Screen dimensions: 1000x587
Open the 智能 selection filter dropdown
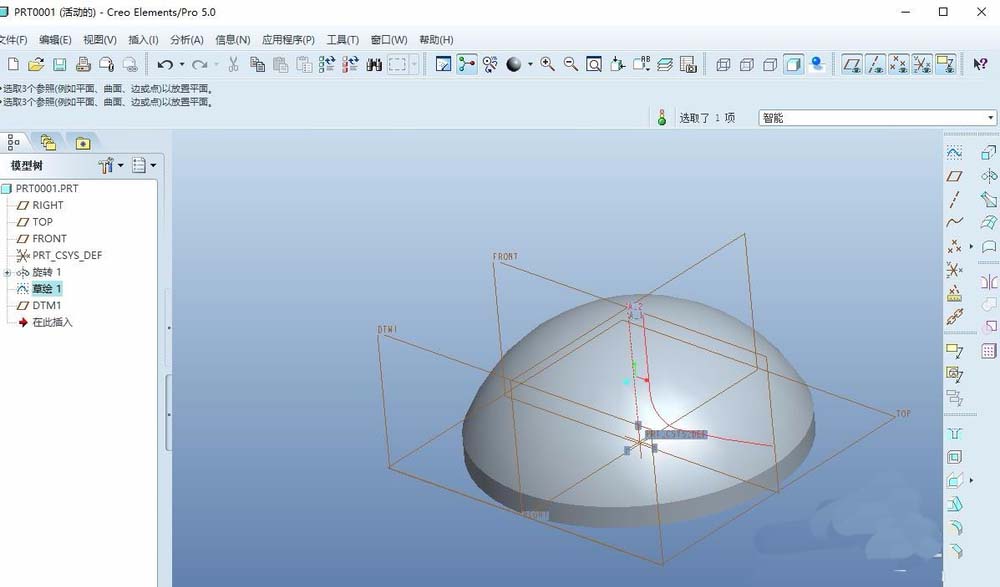click(990, 118)
